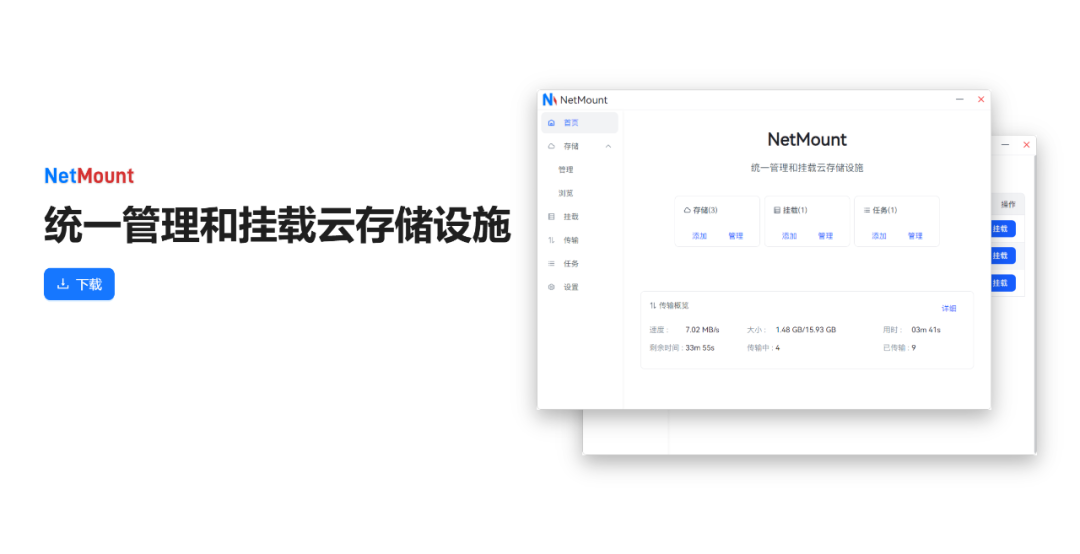Minimize the back NetMount window

point(1005,145)
